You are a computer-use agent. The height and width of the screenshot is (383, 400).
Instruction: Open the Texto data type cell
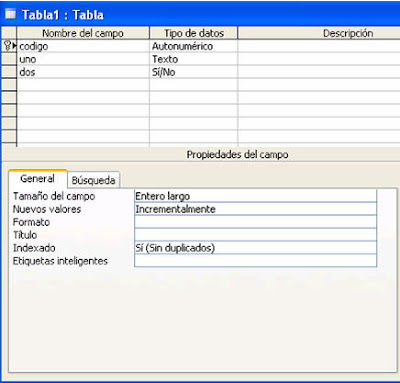[x=194, y=59]
